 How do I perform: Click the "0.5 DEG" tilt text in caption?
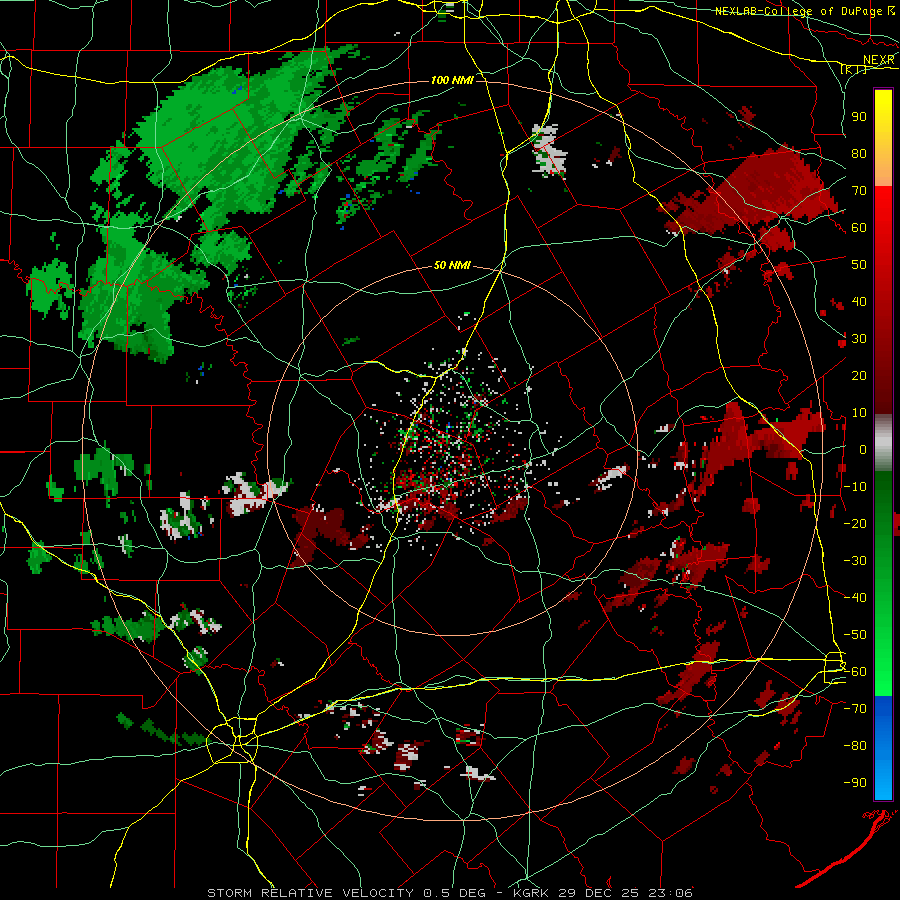click(x=455, y=893)
